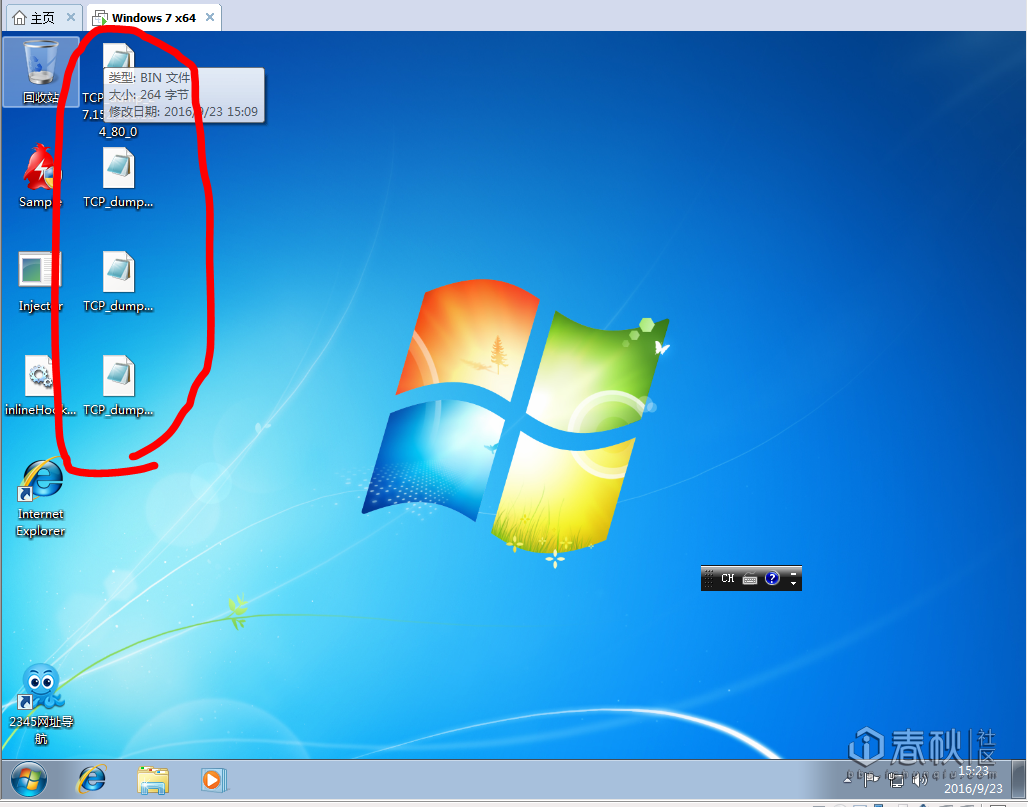Open the clock showing 15:23

coord(973,779)
